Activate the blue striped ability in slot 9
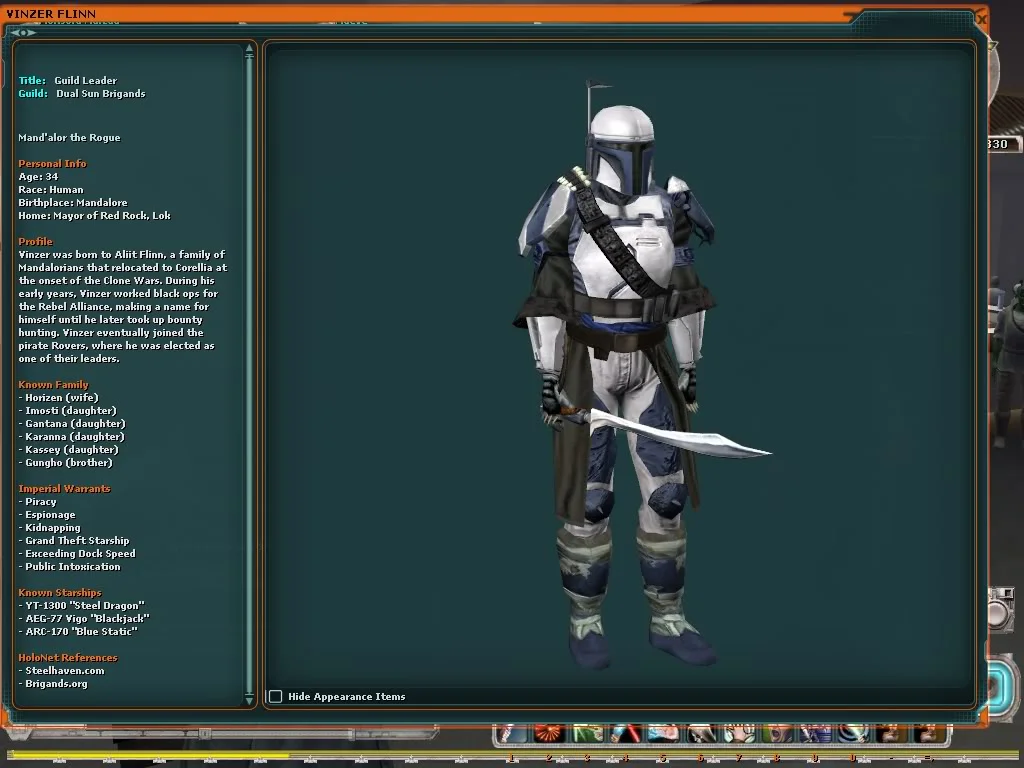Image resolution: width=1024 pixels, height=768 pixels. click(815, 734)
